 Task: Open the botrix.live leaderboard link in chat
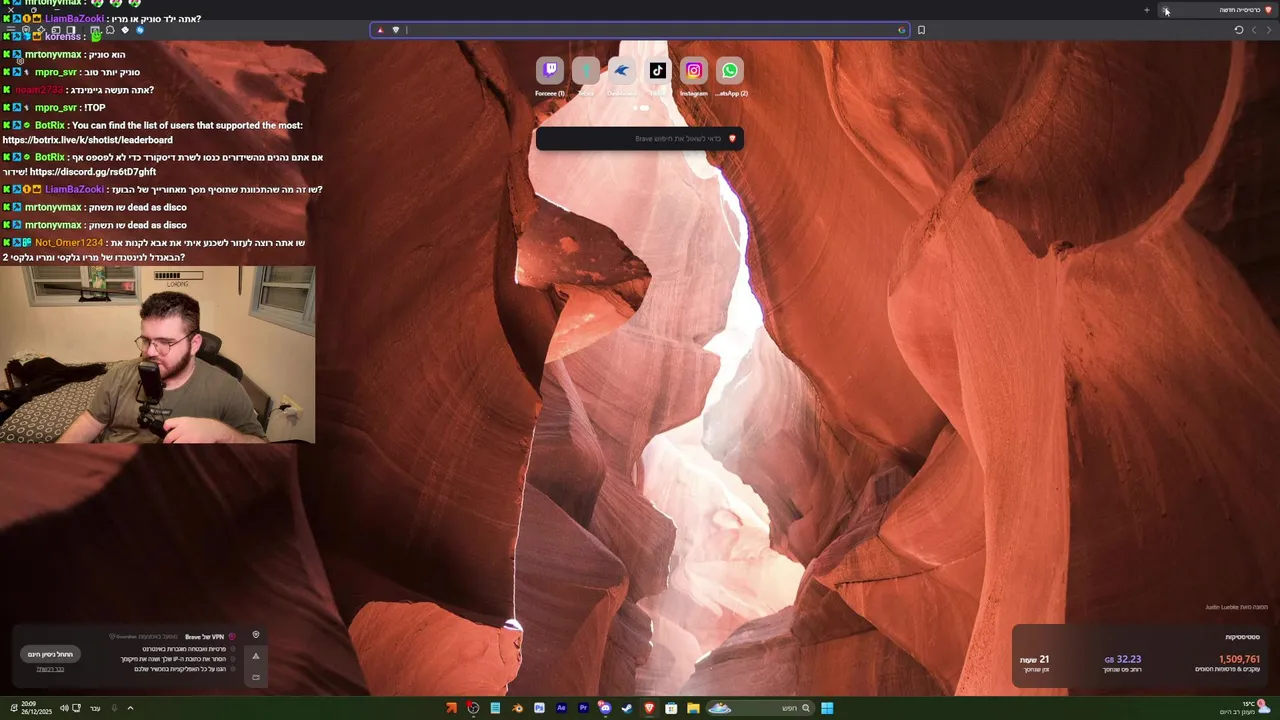pyautogui.click(x=87, y=140)
